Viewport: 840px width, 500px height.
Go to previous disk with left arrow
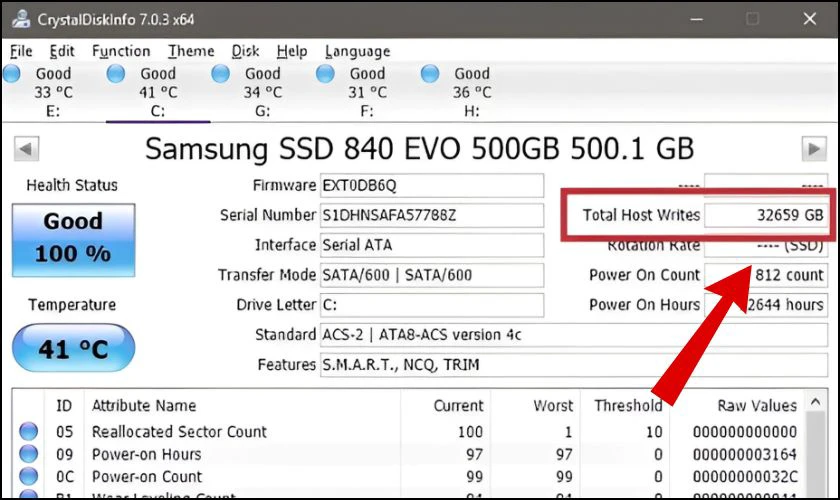click(26, 148)
